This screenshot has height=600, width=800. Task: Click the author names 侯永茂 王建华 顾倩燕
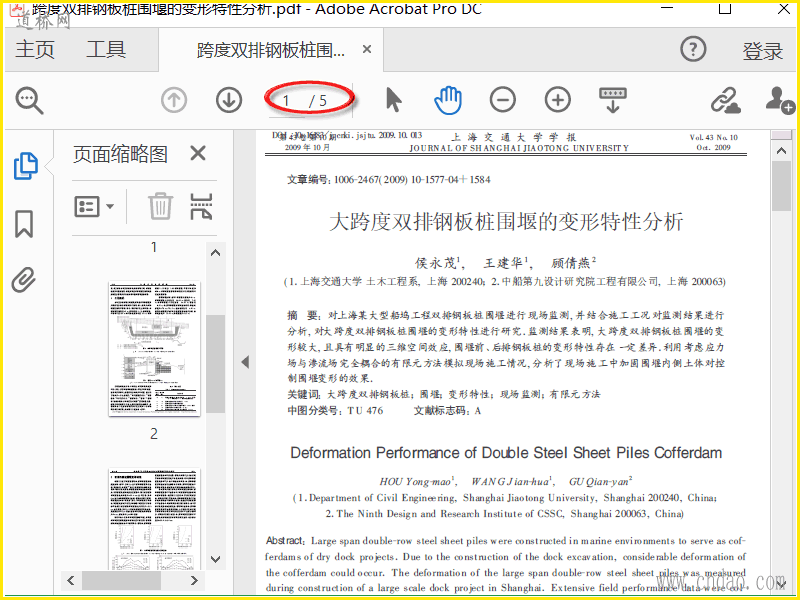[x=505, y=263]
